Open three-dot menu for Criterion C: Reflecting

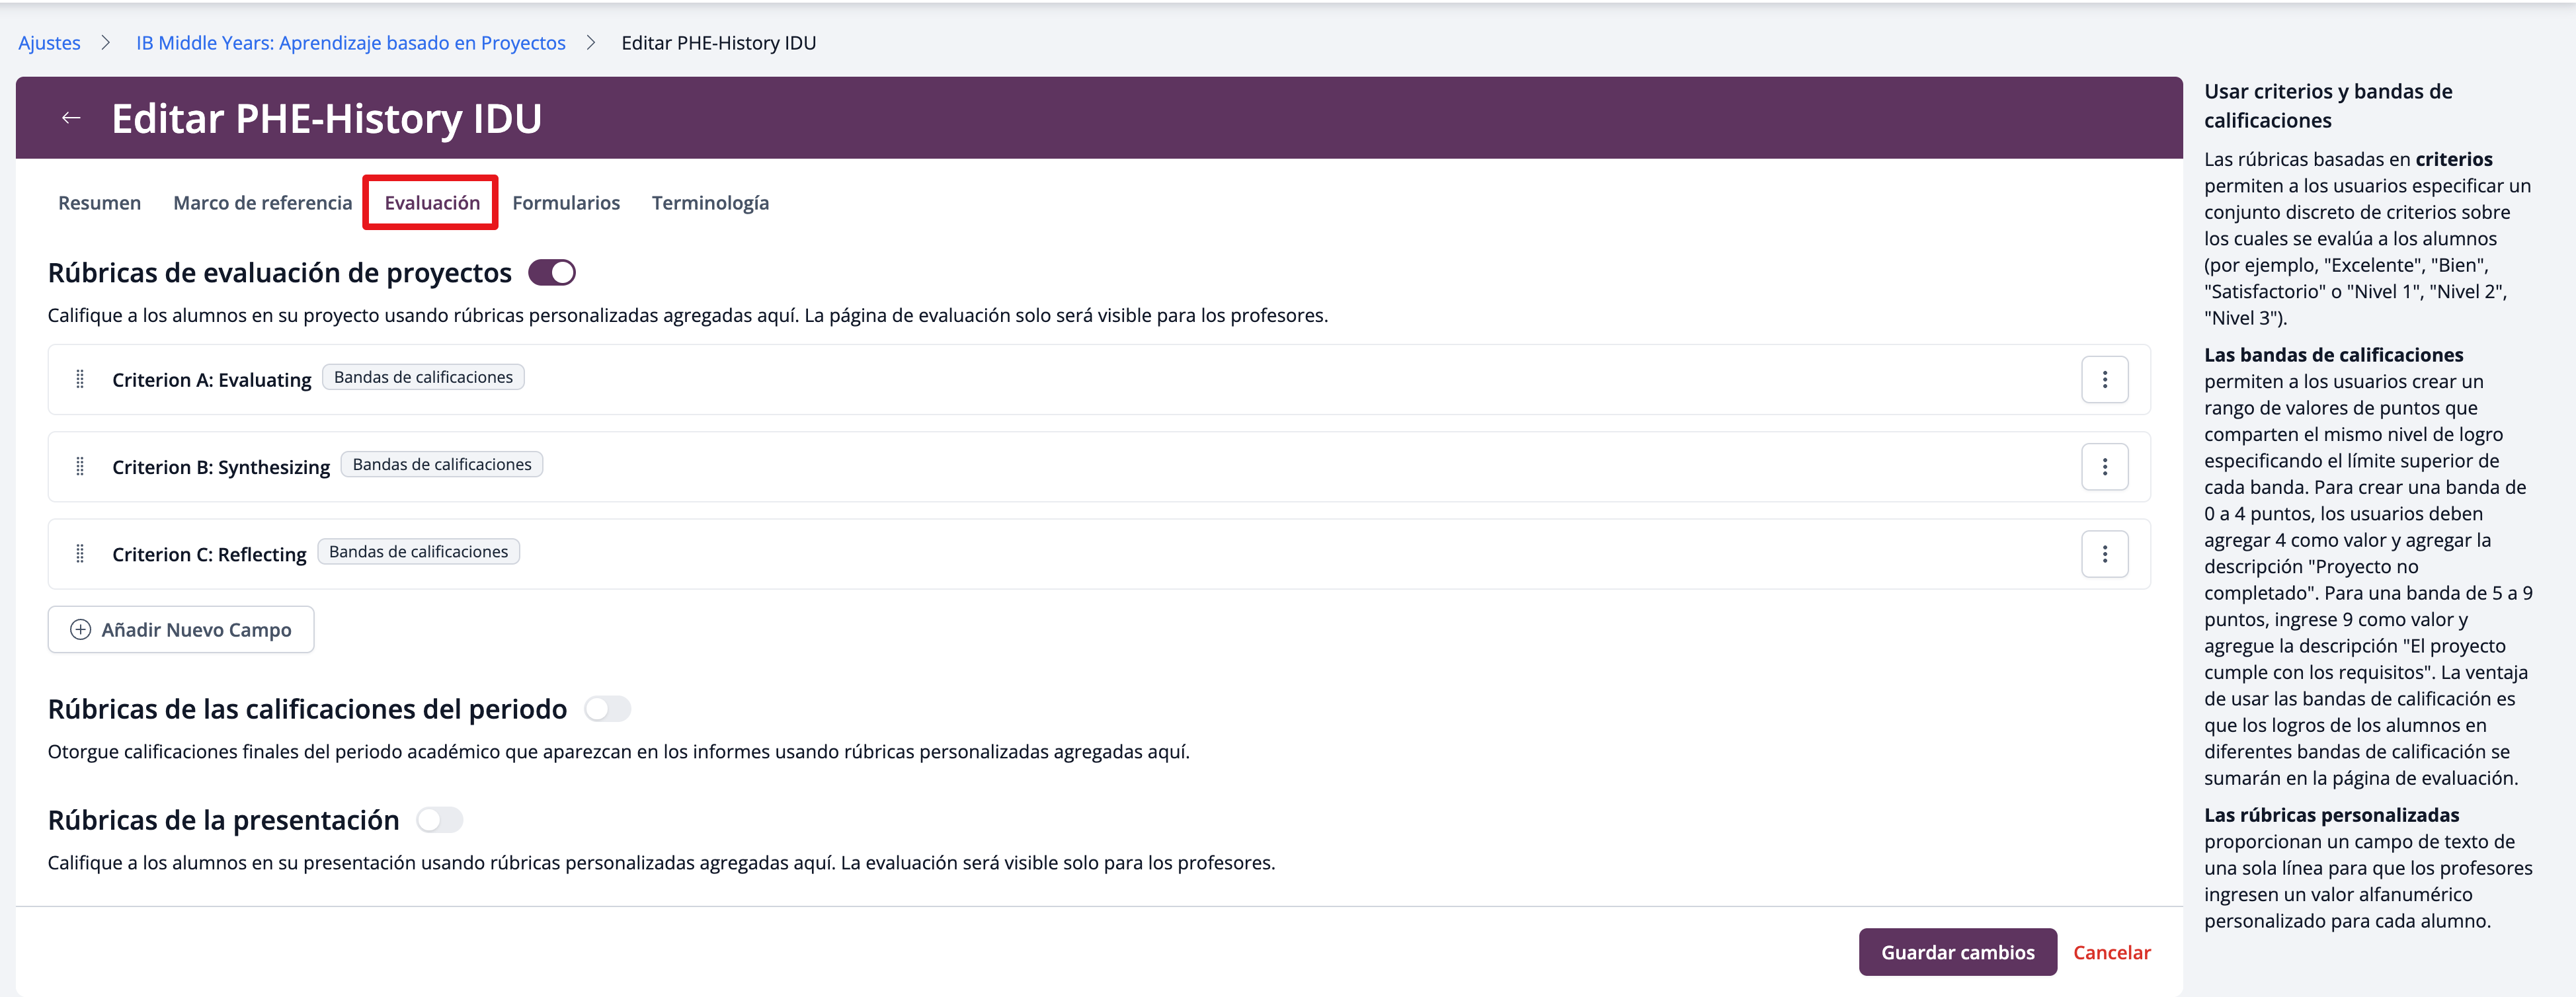coord(2104,554)
